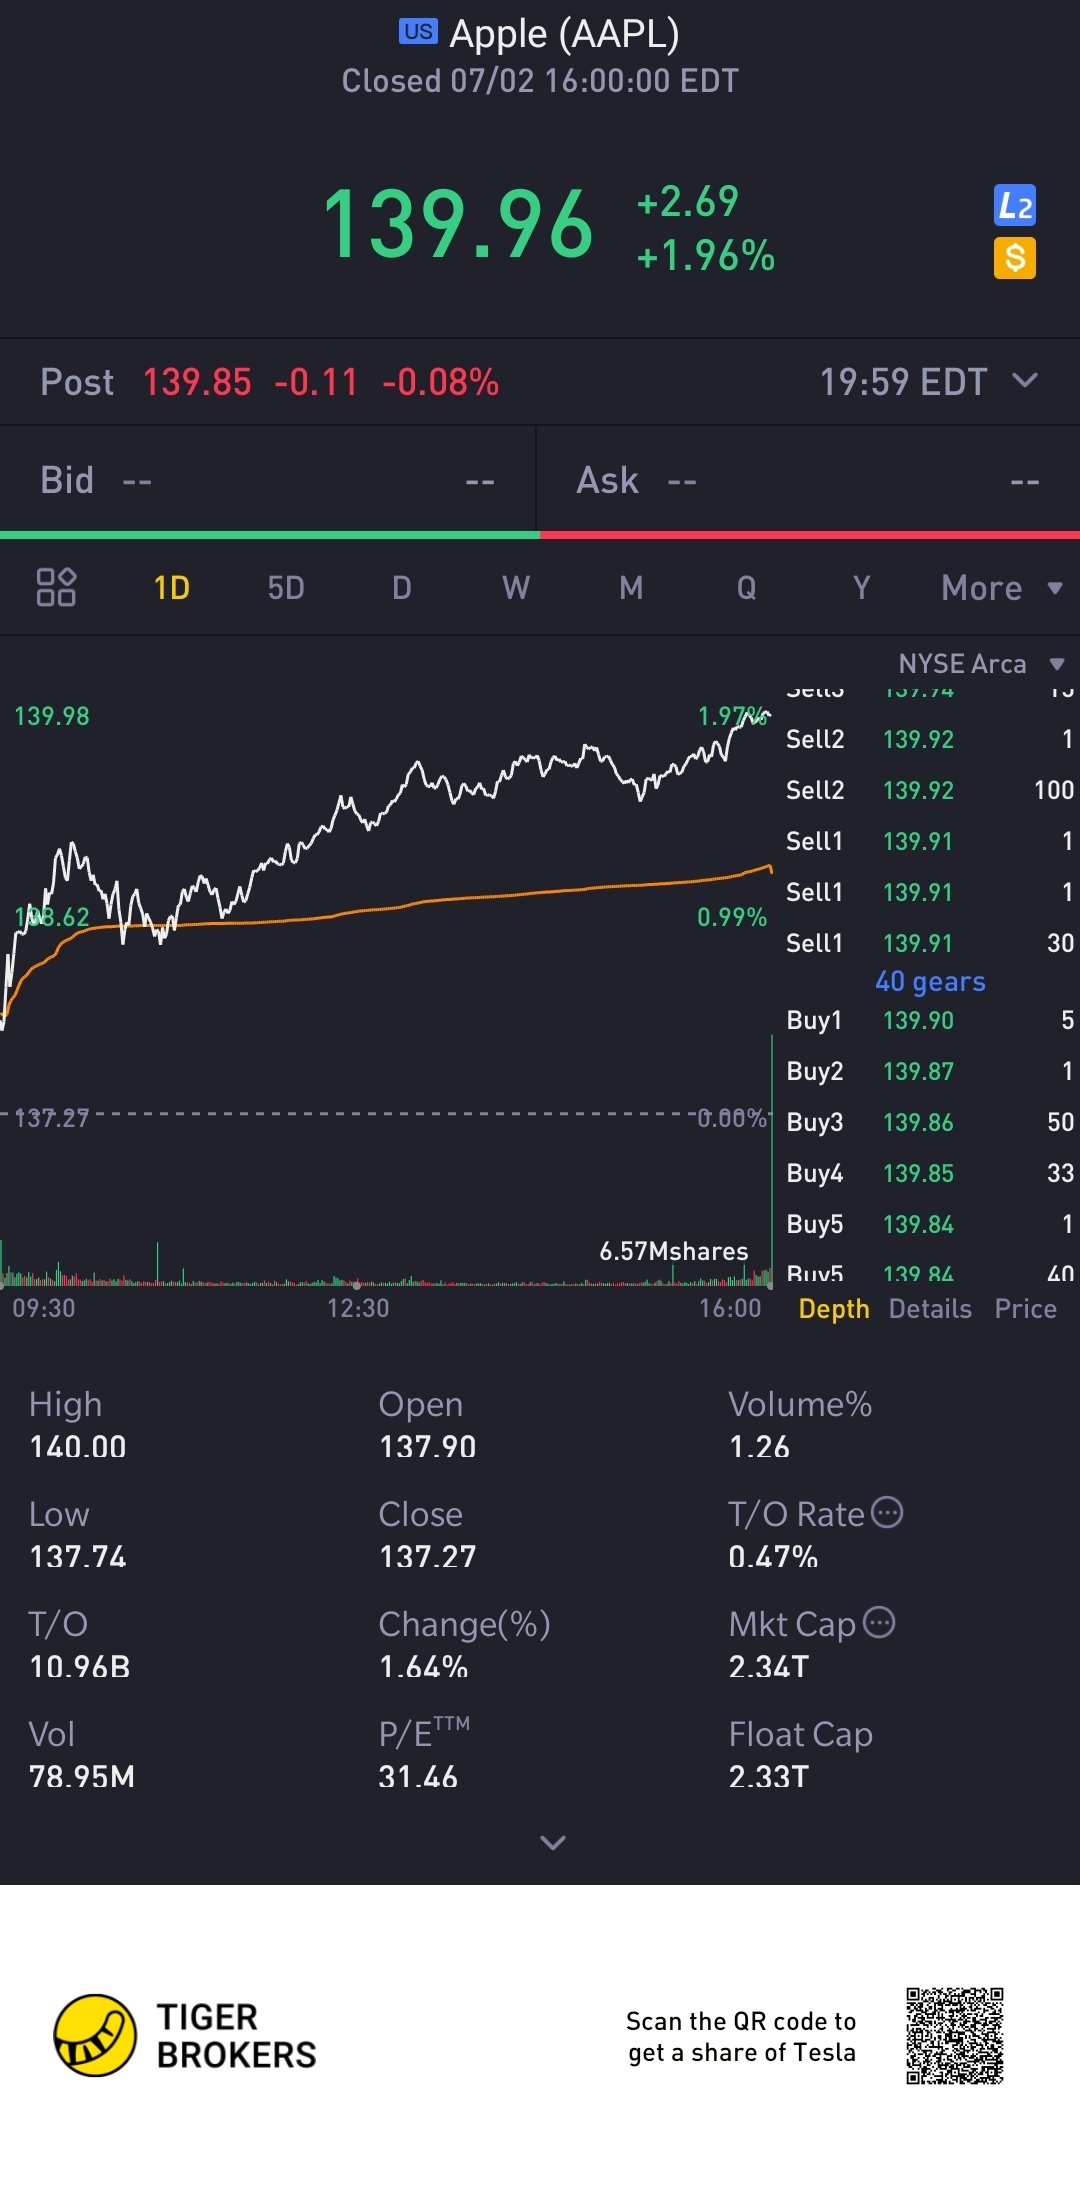Image resolution: width=1080 pixels, height=2187 pixels.
Task: Tap the 6.57Mshares volume label
Action: [x=674, y=1251]
